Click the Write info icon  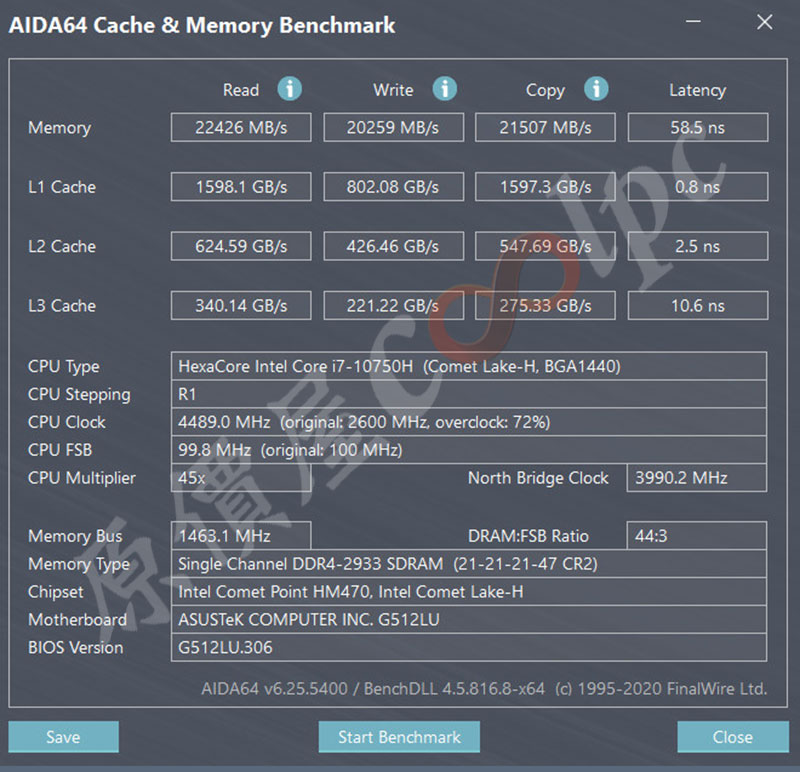tap(444, 89)
